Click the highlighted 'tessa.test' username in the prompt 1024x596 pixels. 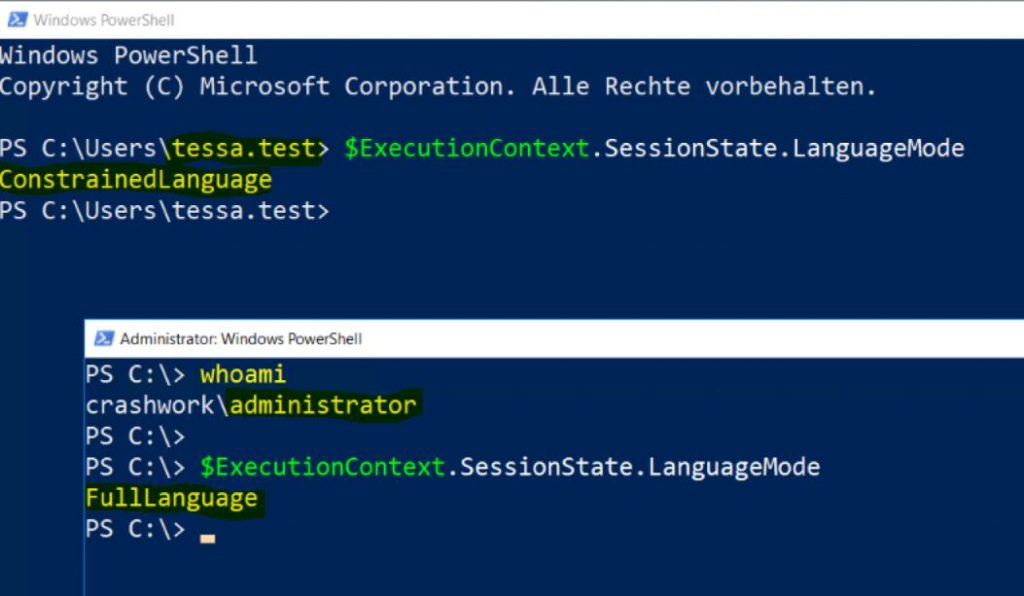tap(244, 148)
